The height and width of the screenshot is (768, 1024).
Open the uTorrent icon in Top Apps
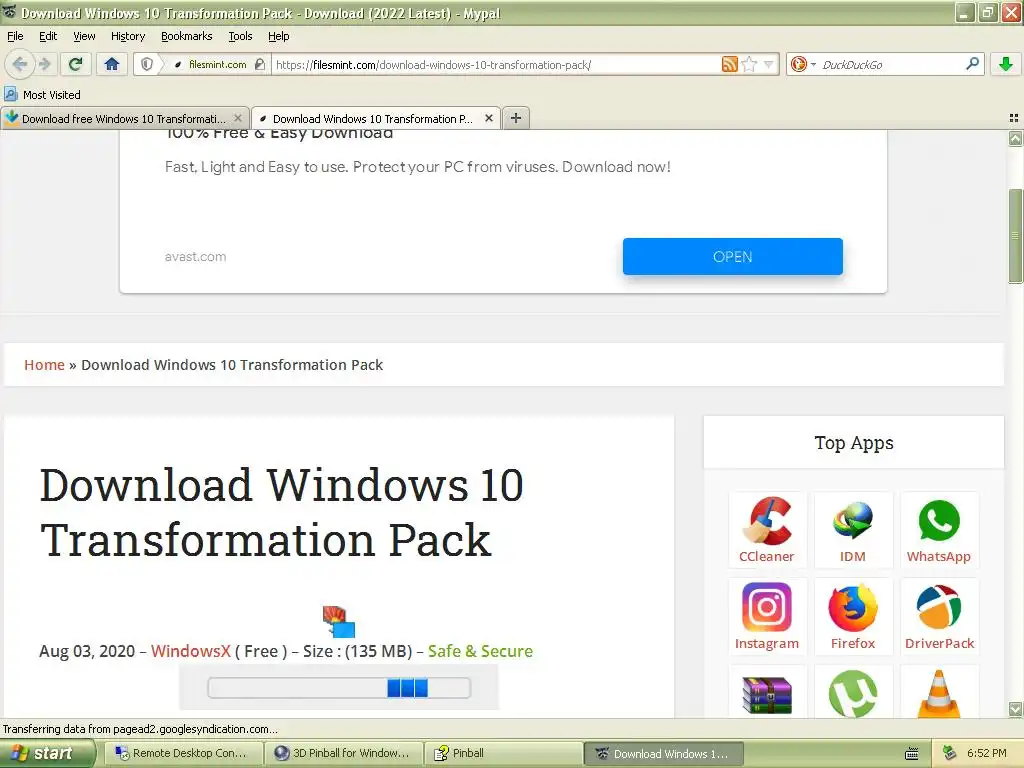[x=853, y=694]
